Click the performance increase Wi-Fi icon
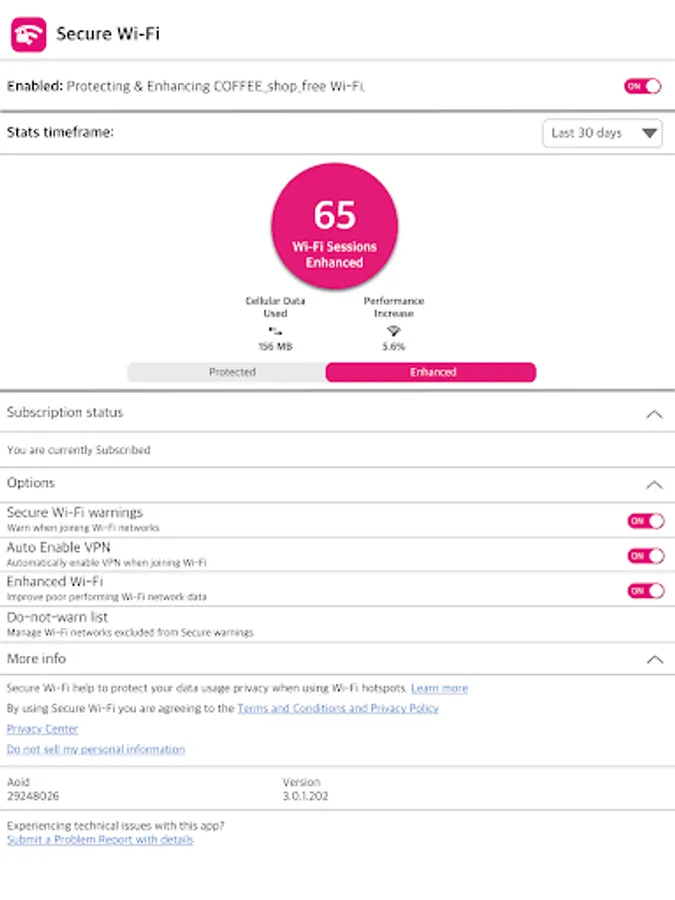The width and height of the screenshot is (675, 900). [x=394, y=330]
